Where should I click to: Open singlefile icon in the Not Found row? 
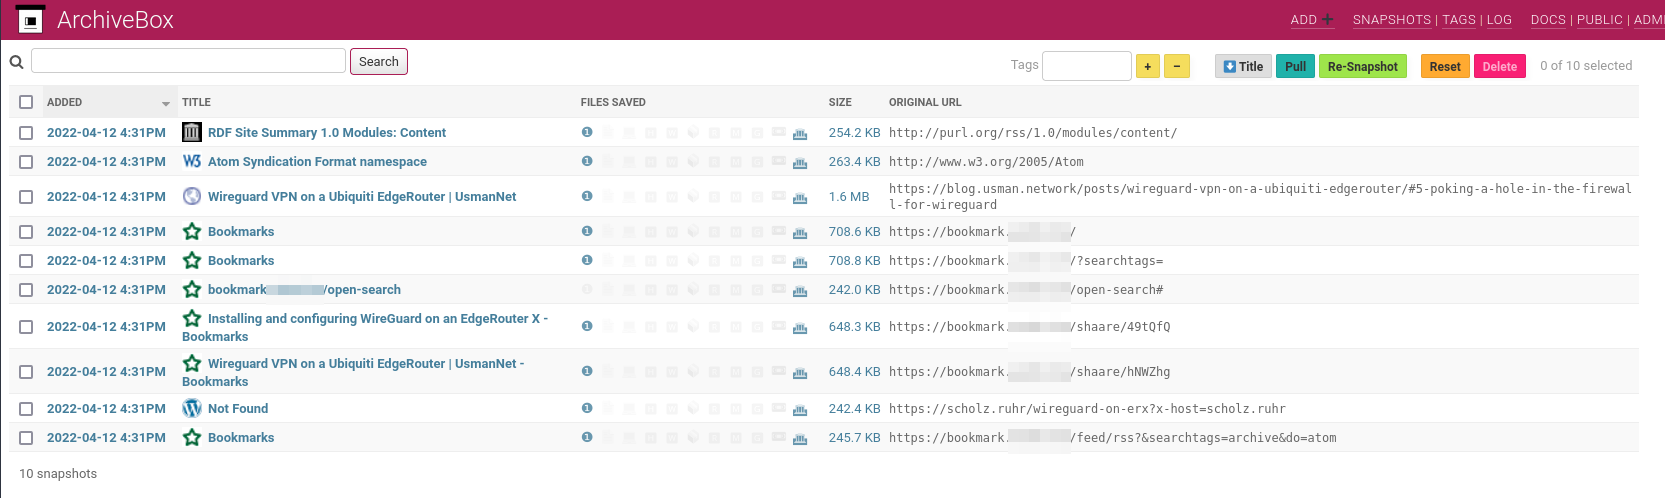pyautogui.click(x=587, y=408)
